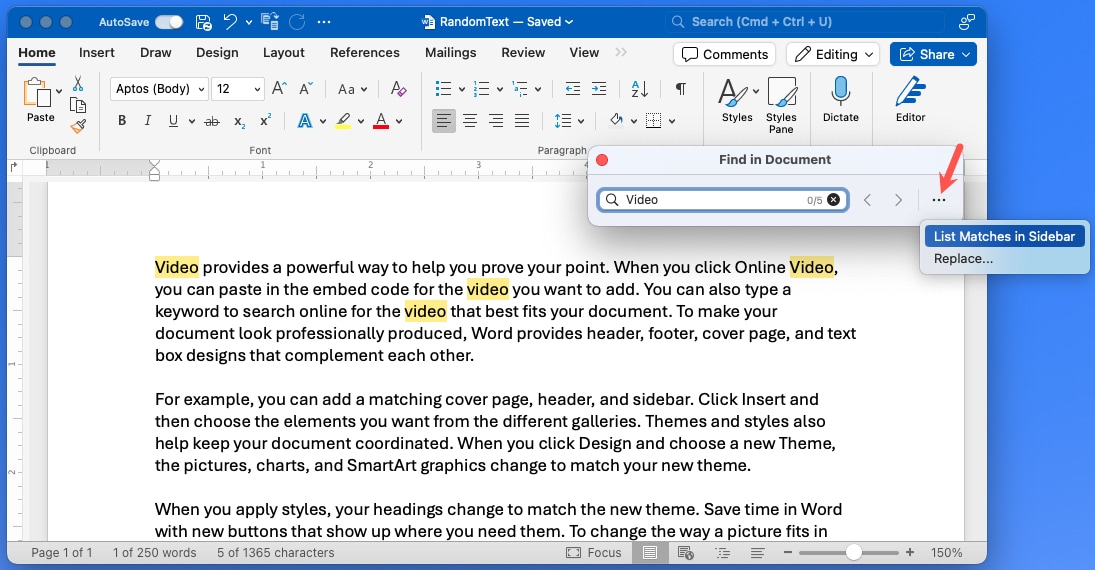The width and height of the screenshot is (1095, 570).
Task: Click the Undo arrow icon
Action: 231,21
